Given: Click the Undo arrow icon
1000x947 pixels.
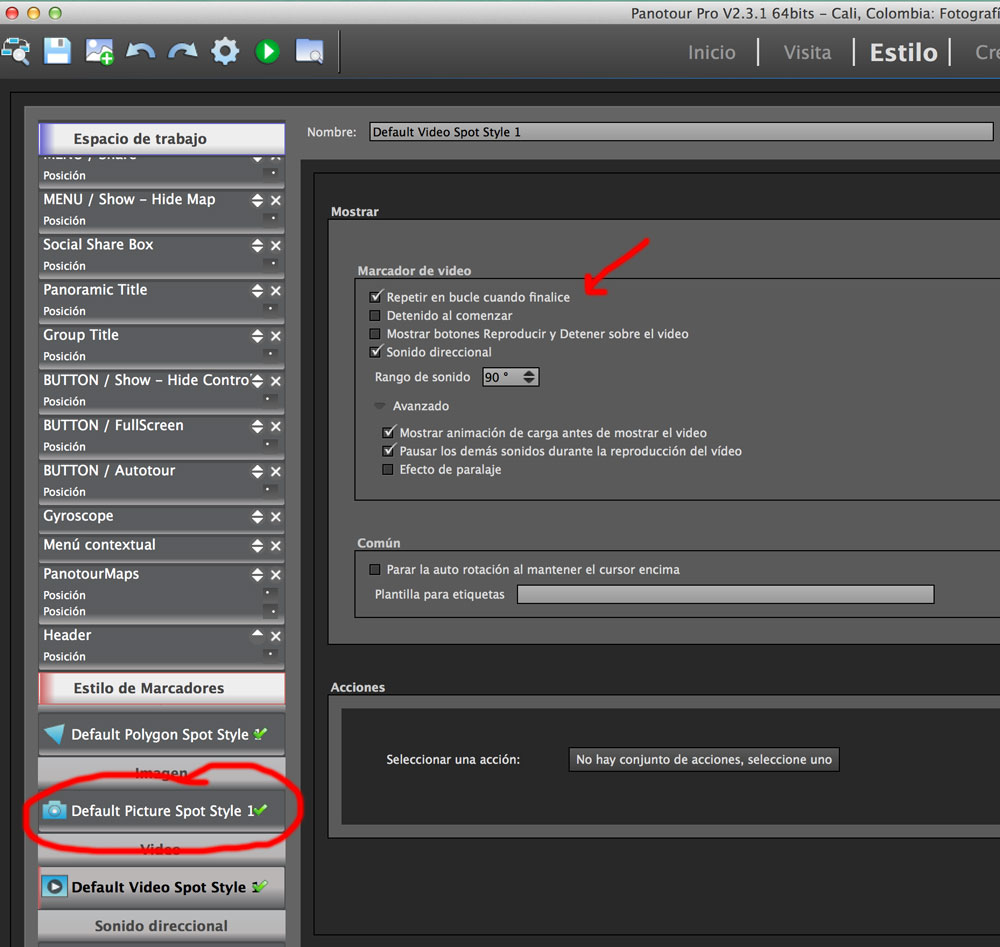Looking at the screenshot, I should point(140,50).
